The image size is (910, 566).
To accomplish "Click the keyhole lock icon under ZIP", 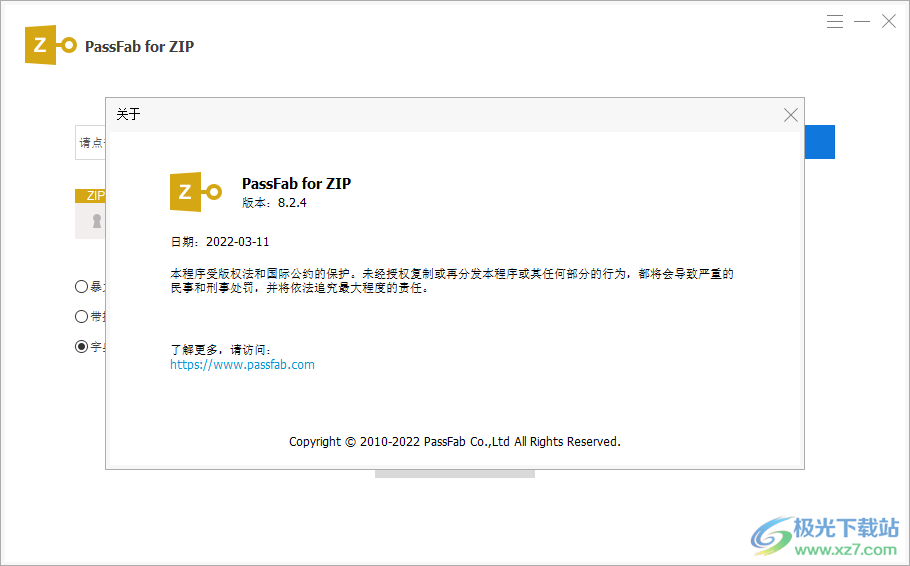I will pos(97,221).
